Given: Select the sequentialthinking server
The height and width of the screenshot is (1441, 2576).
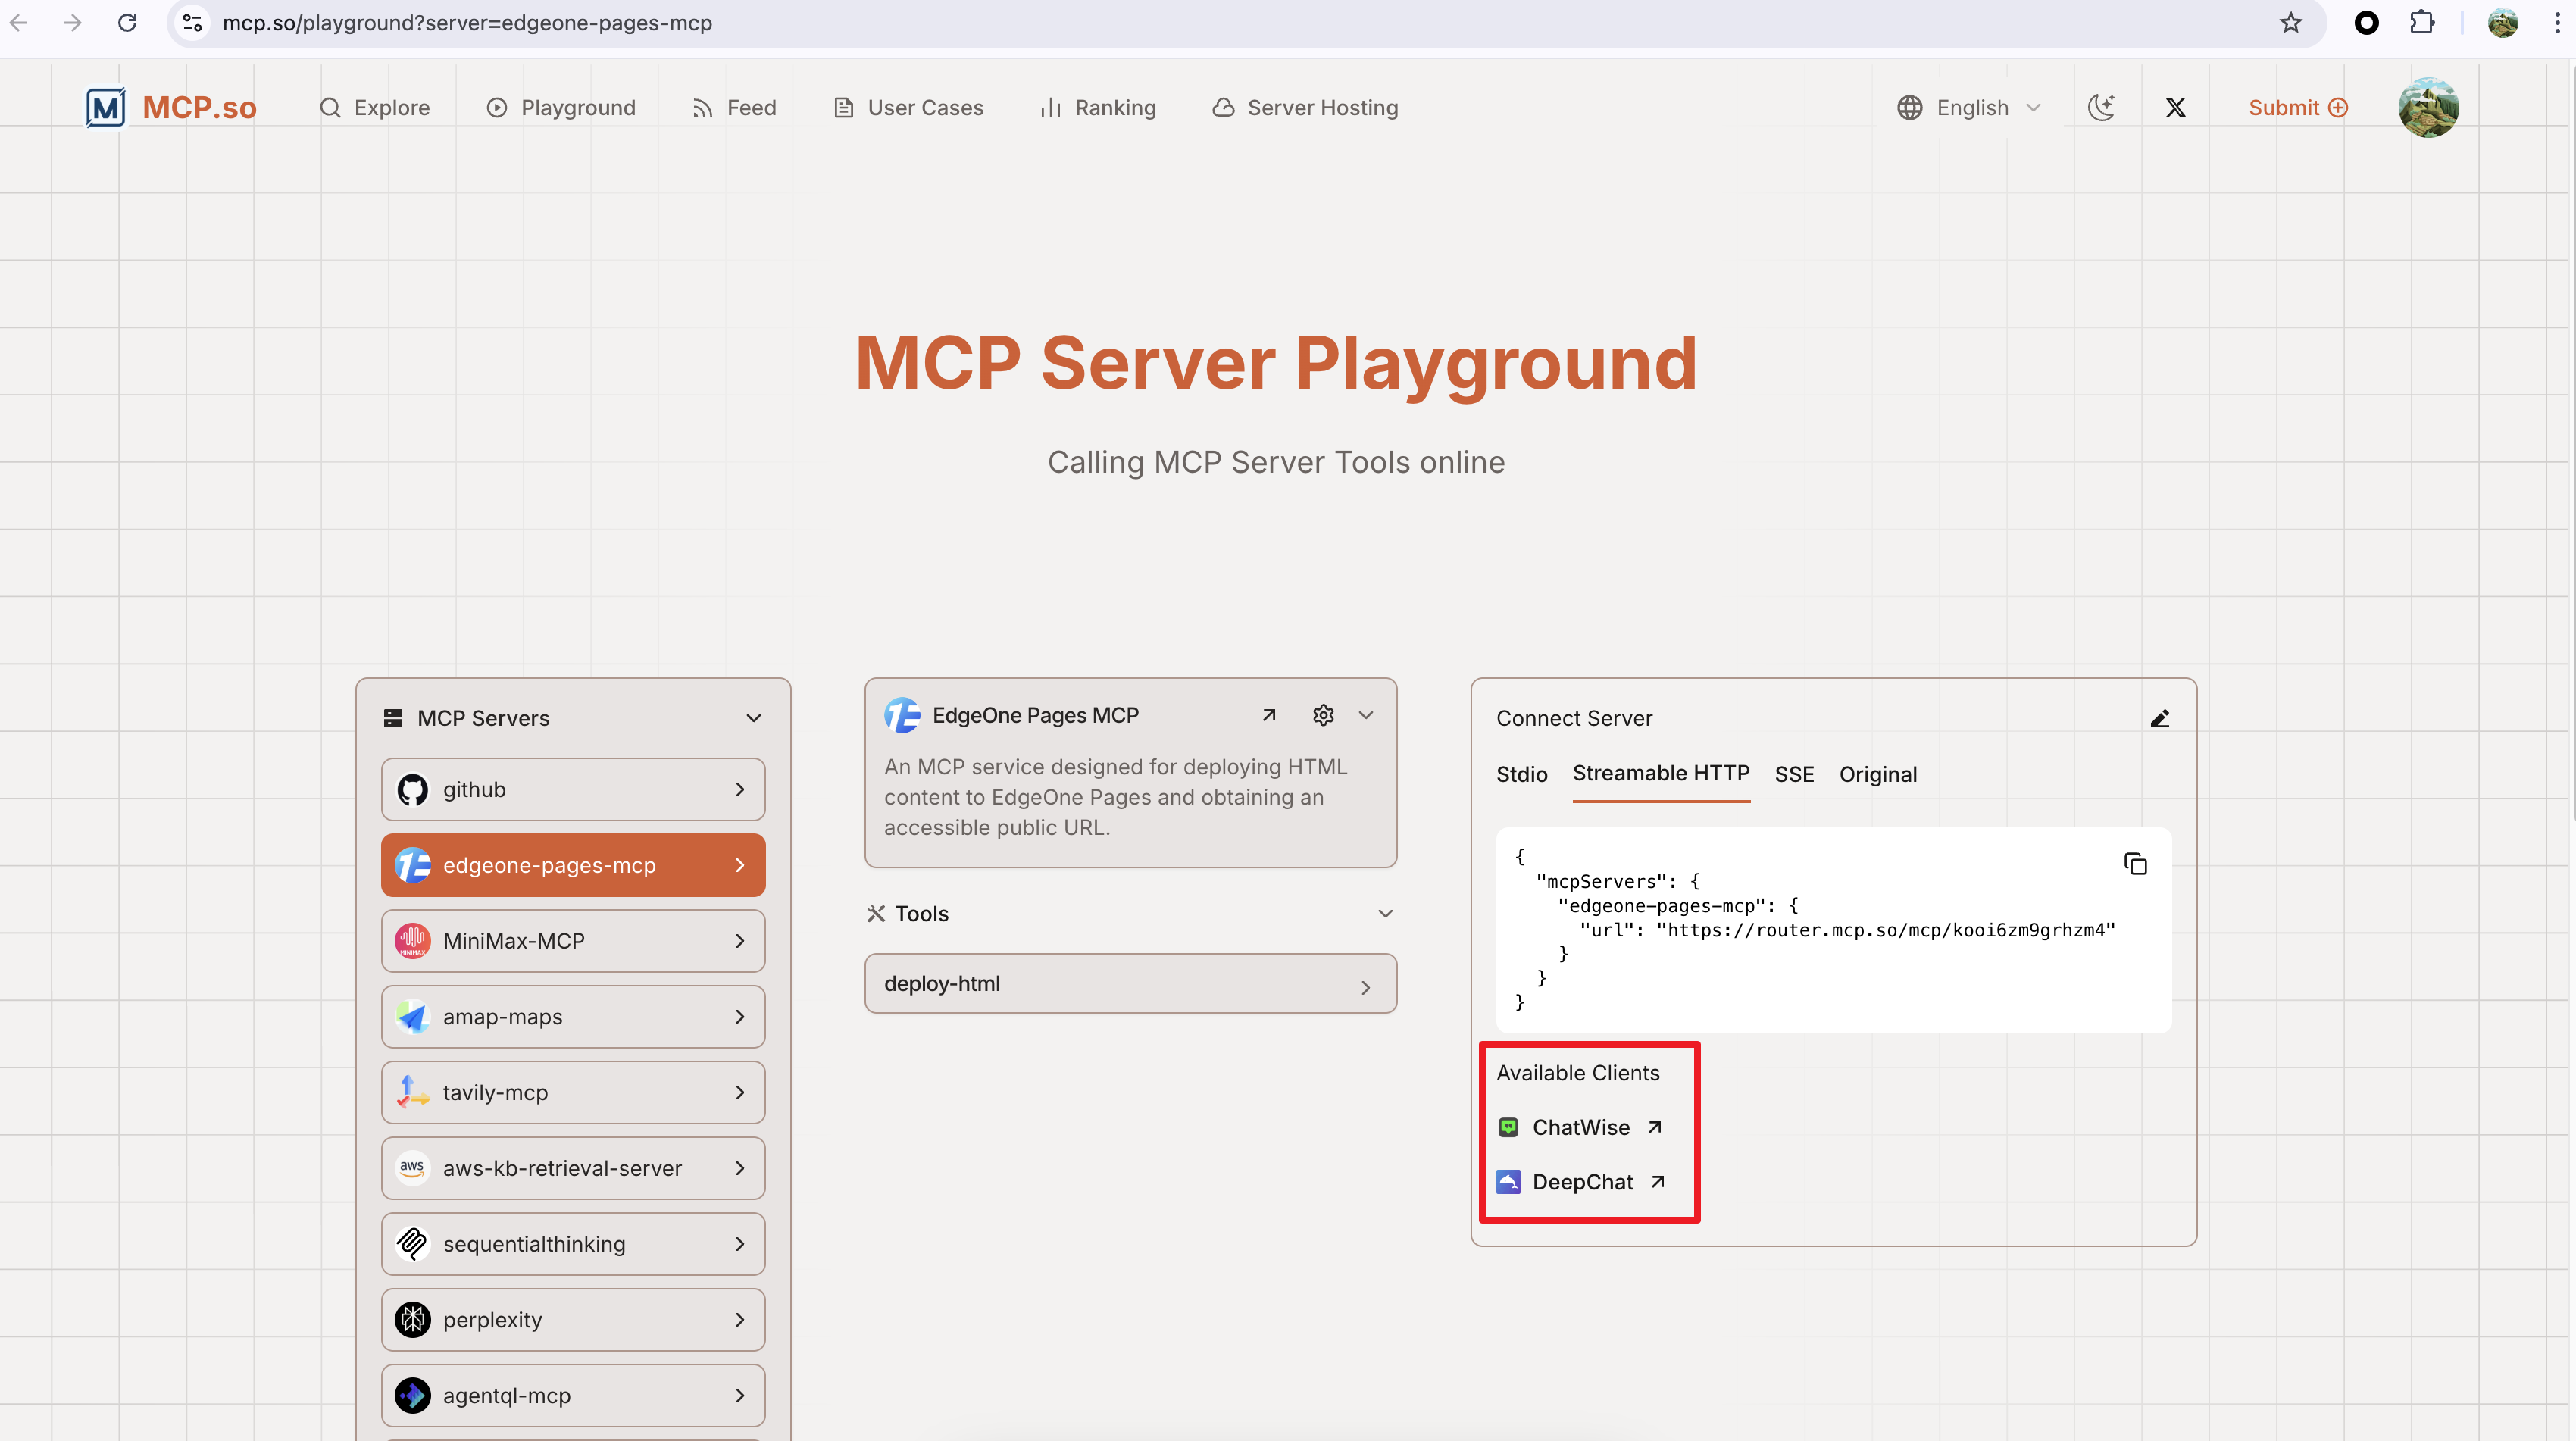Looking at the screenshot, I should click(x=573, y=1244).
